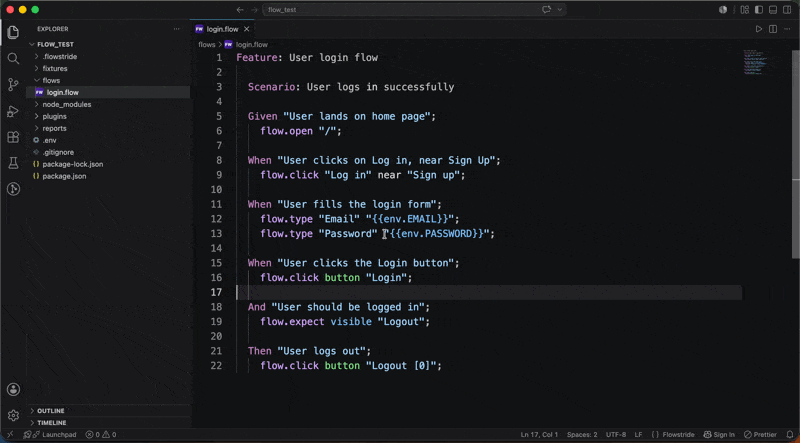Go back with the navigation arrow
The height and width of the screenshot is (443, 800).
click(239, 10)
